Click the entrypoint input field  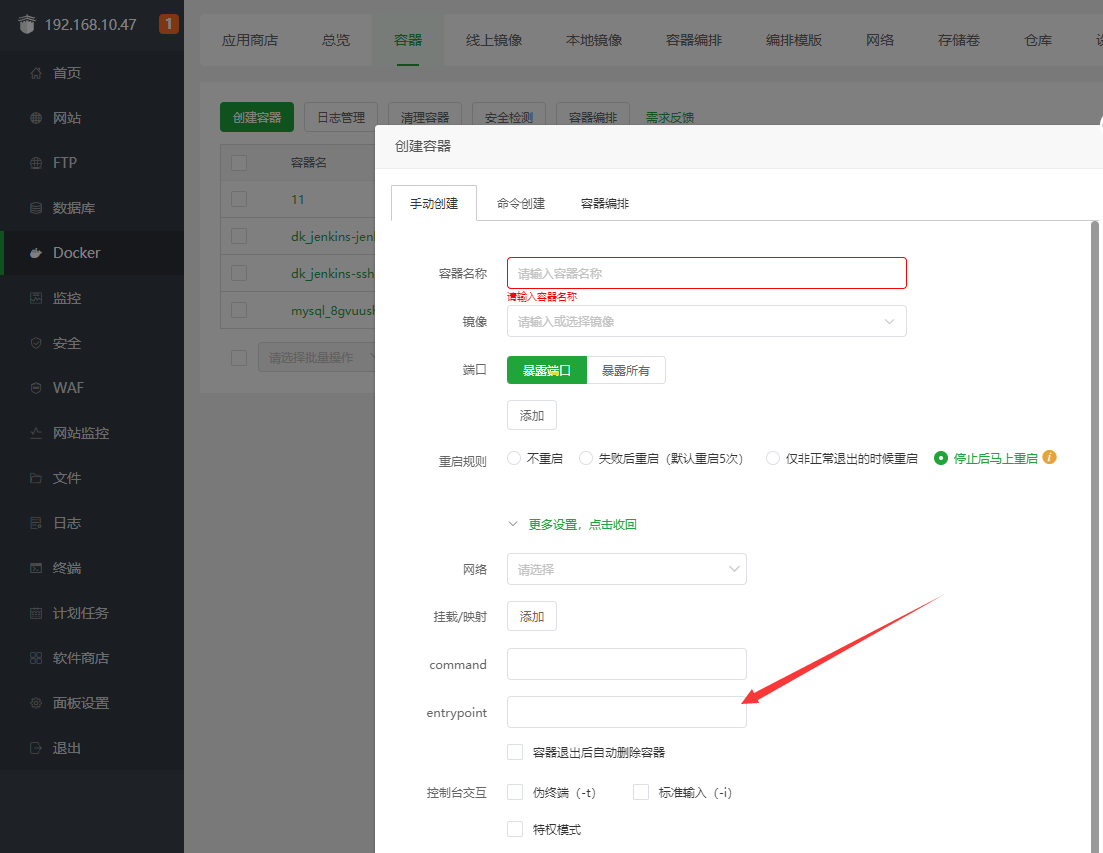pos(627,712)
